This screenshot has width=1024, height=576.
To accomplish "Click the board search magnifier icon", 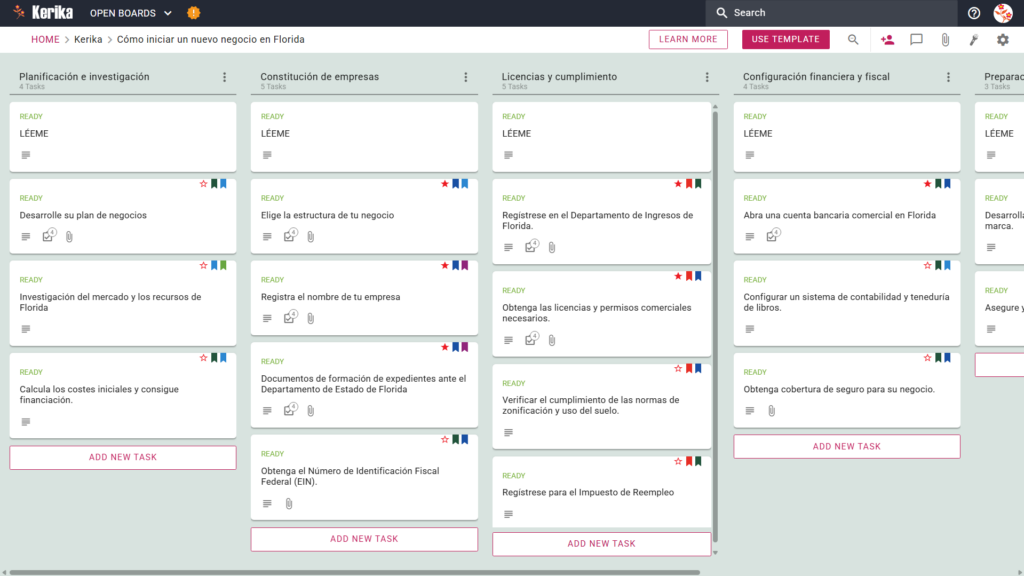I will [x=853, y=40].
